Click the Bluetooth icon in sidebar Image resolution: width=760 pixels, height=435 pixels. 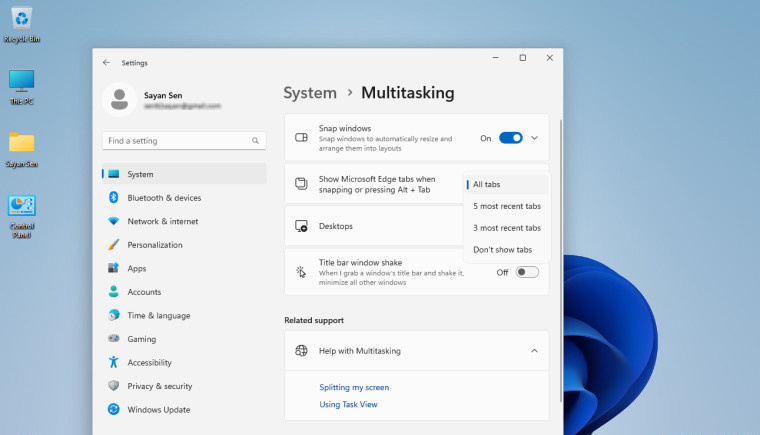click(113, 197)
